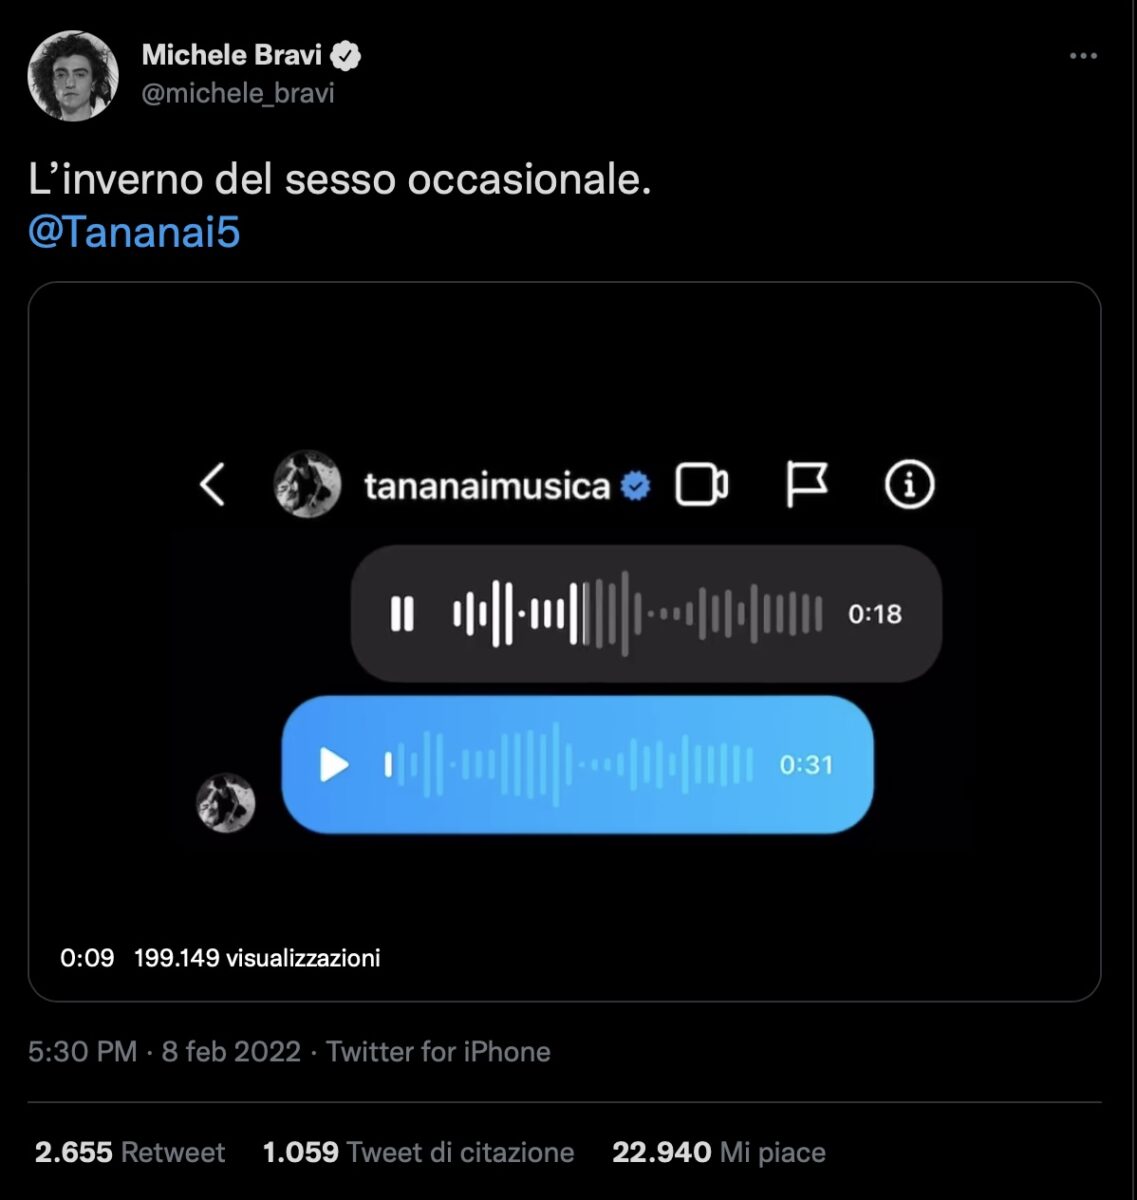Open the @Tananai5 mention link
This screenshot has width=1137, height=1200.
point(134,232)
